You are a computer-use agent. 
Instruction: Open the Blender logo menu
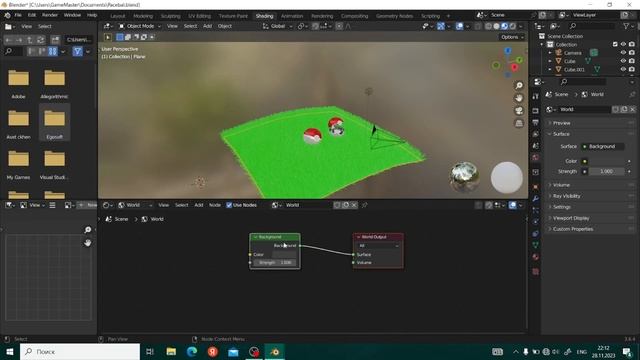(7, 15)
